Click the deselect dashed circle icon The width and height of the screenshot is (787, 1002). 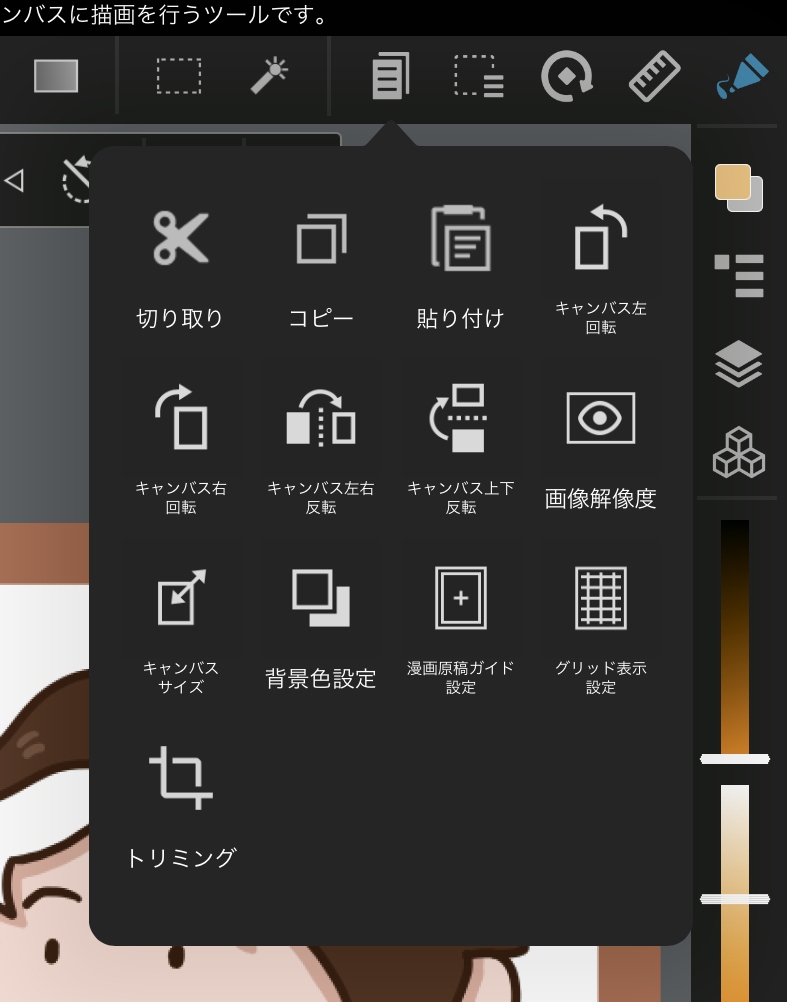[x=77, y=180]
